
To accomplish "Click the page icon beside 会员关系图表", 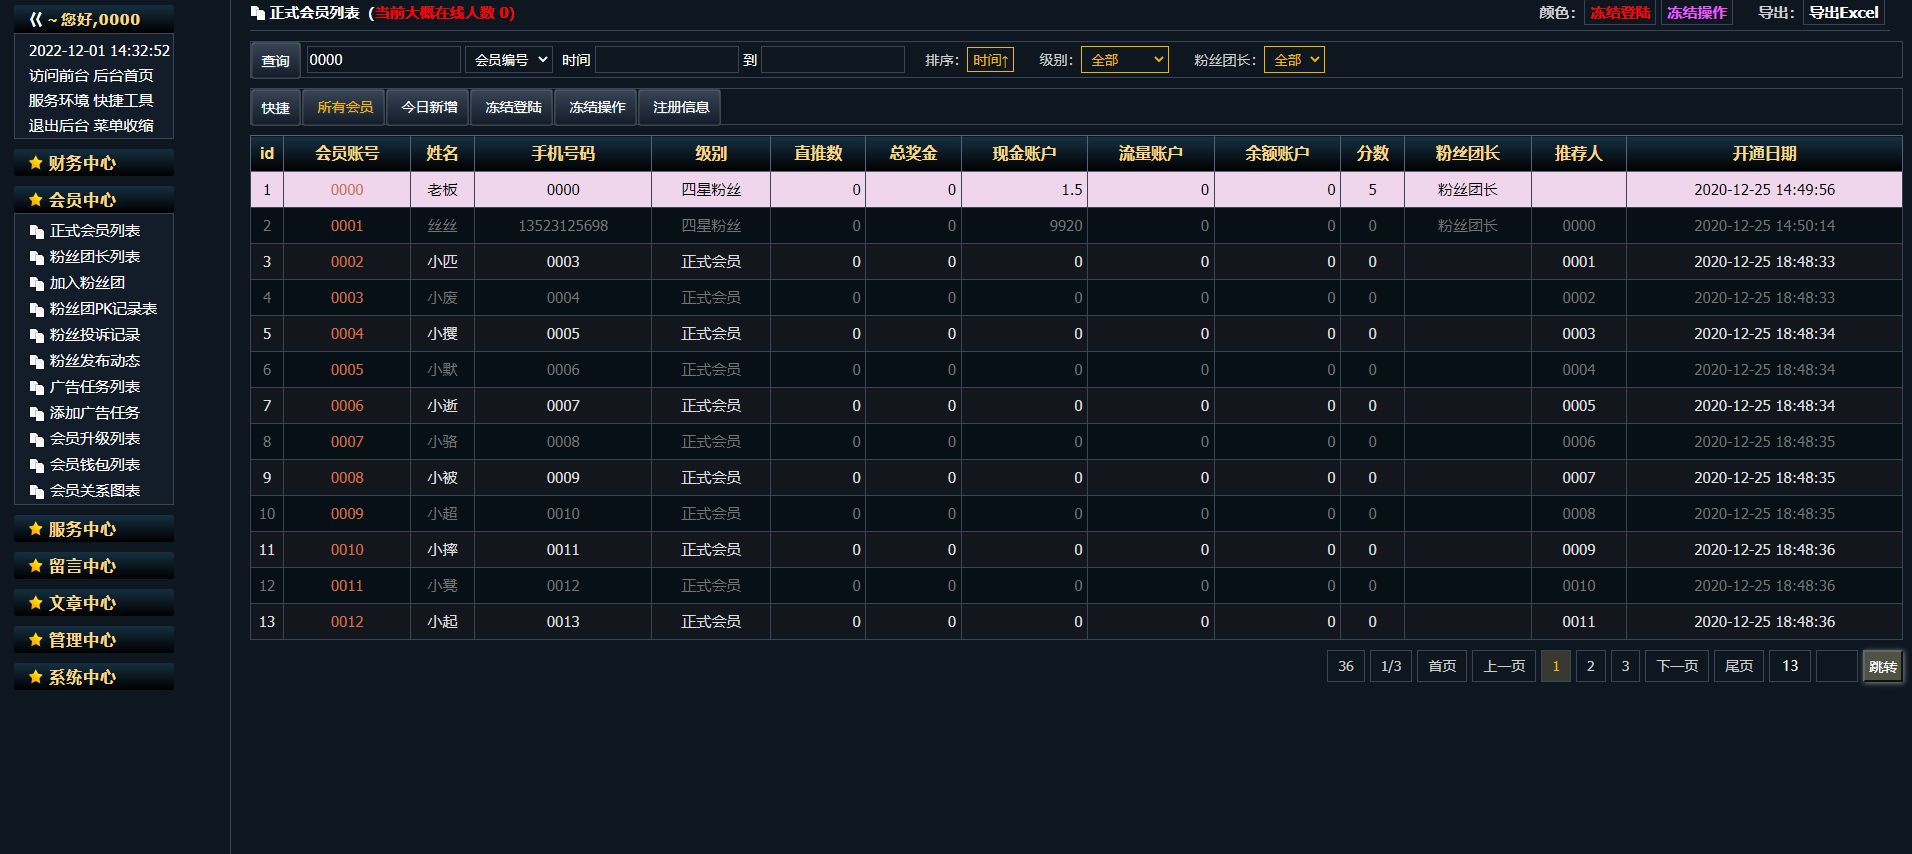I will pos(37,491).
